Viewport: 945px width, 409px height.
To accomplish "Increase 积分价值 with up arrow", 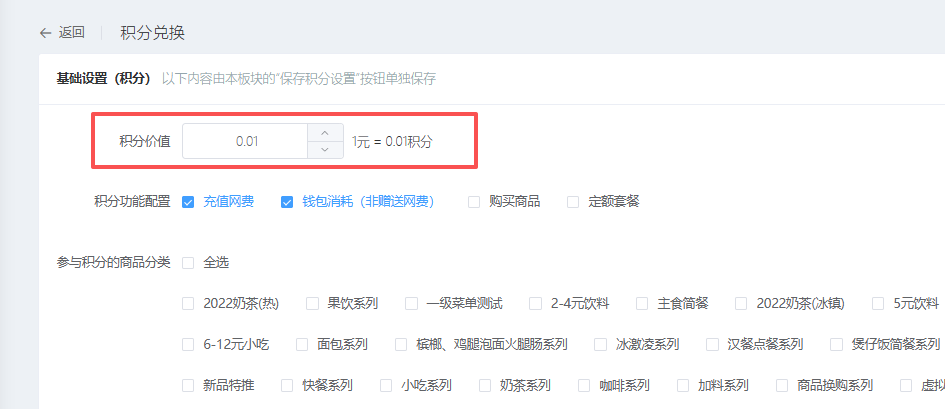I will [x=325, y=133].
